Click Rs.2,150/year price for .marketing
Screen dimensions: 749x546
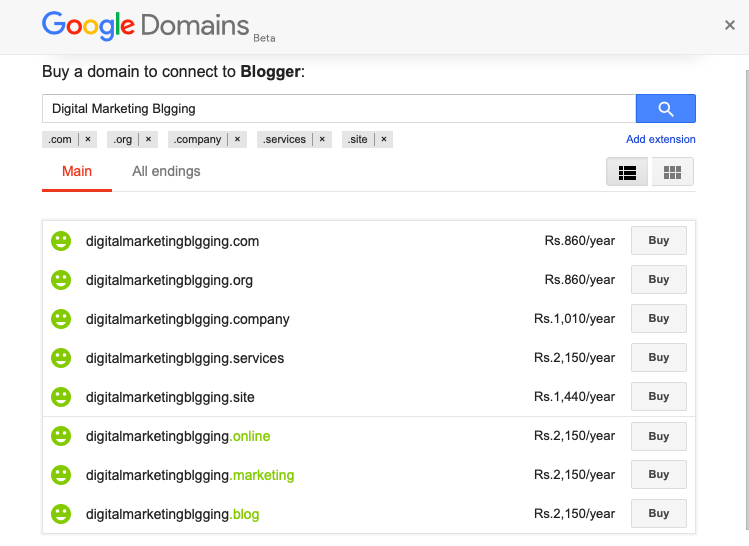pyautogui.click(x=574, y=475)
